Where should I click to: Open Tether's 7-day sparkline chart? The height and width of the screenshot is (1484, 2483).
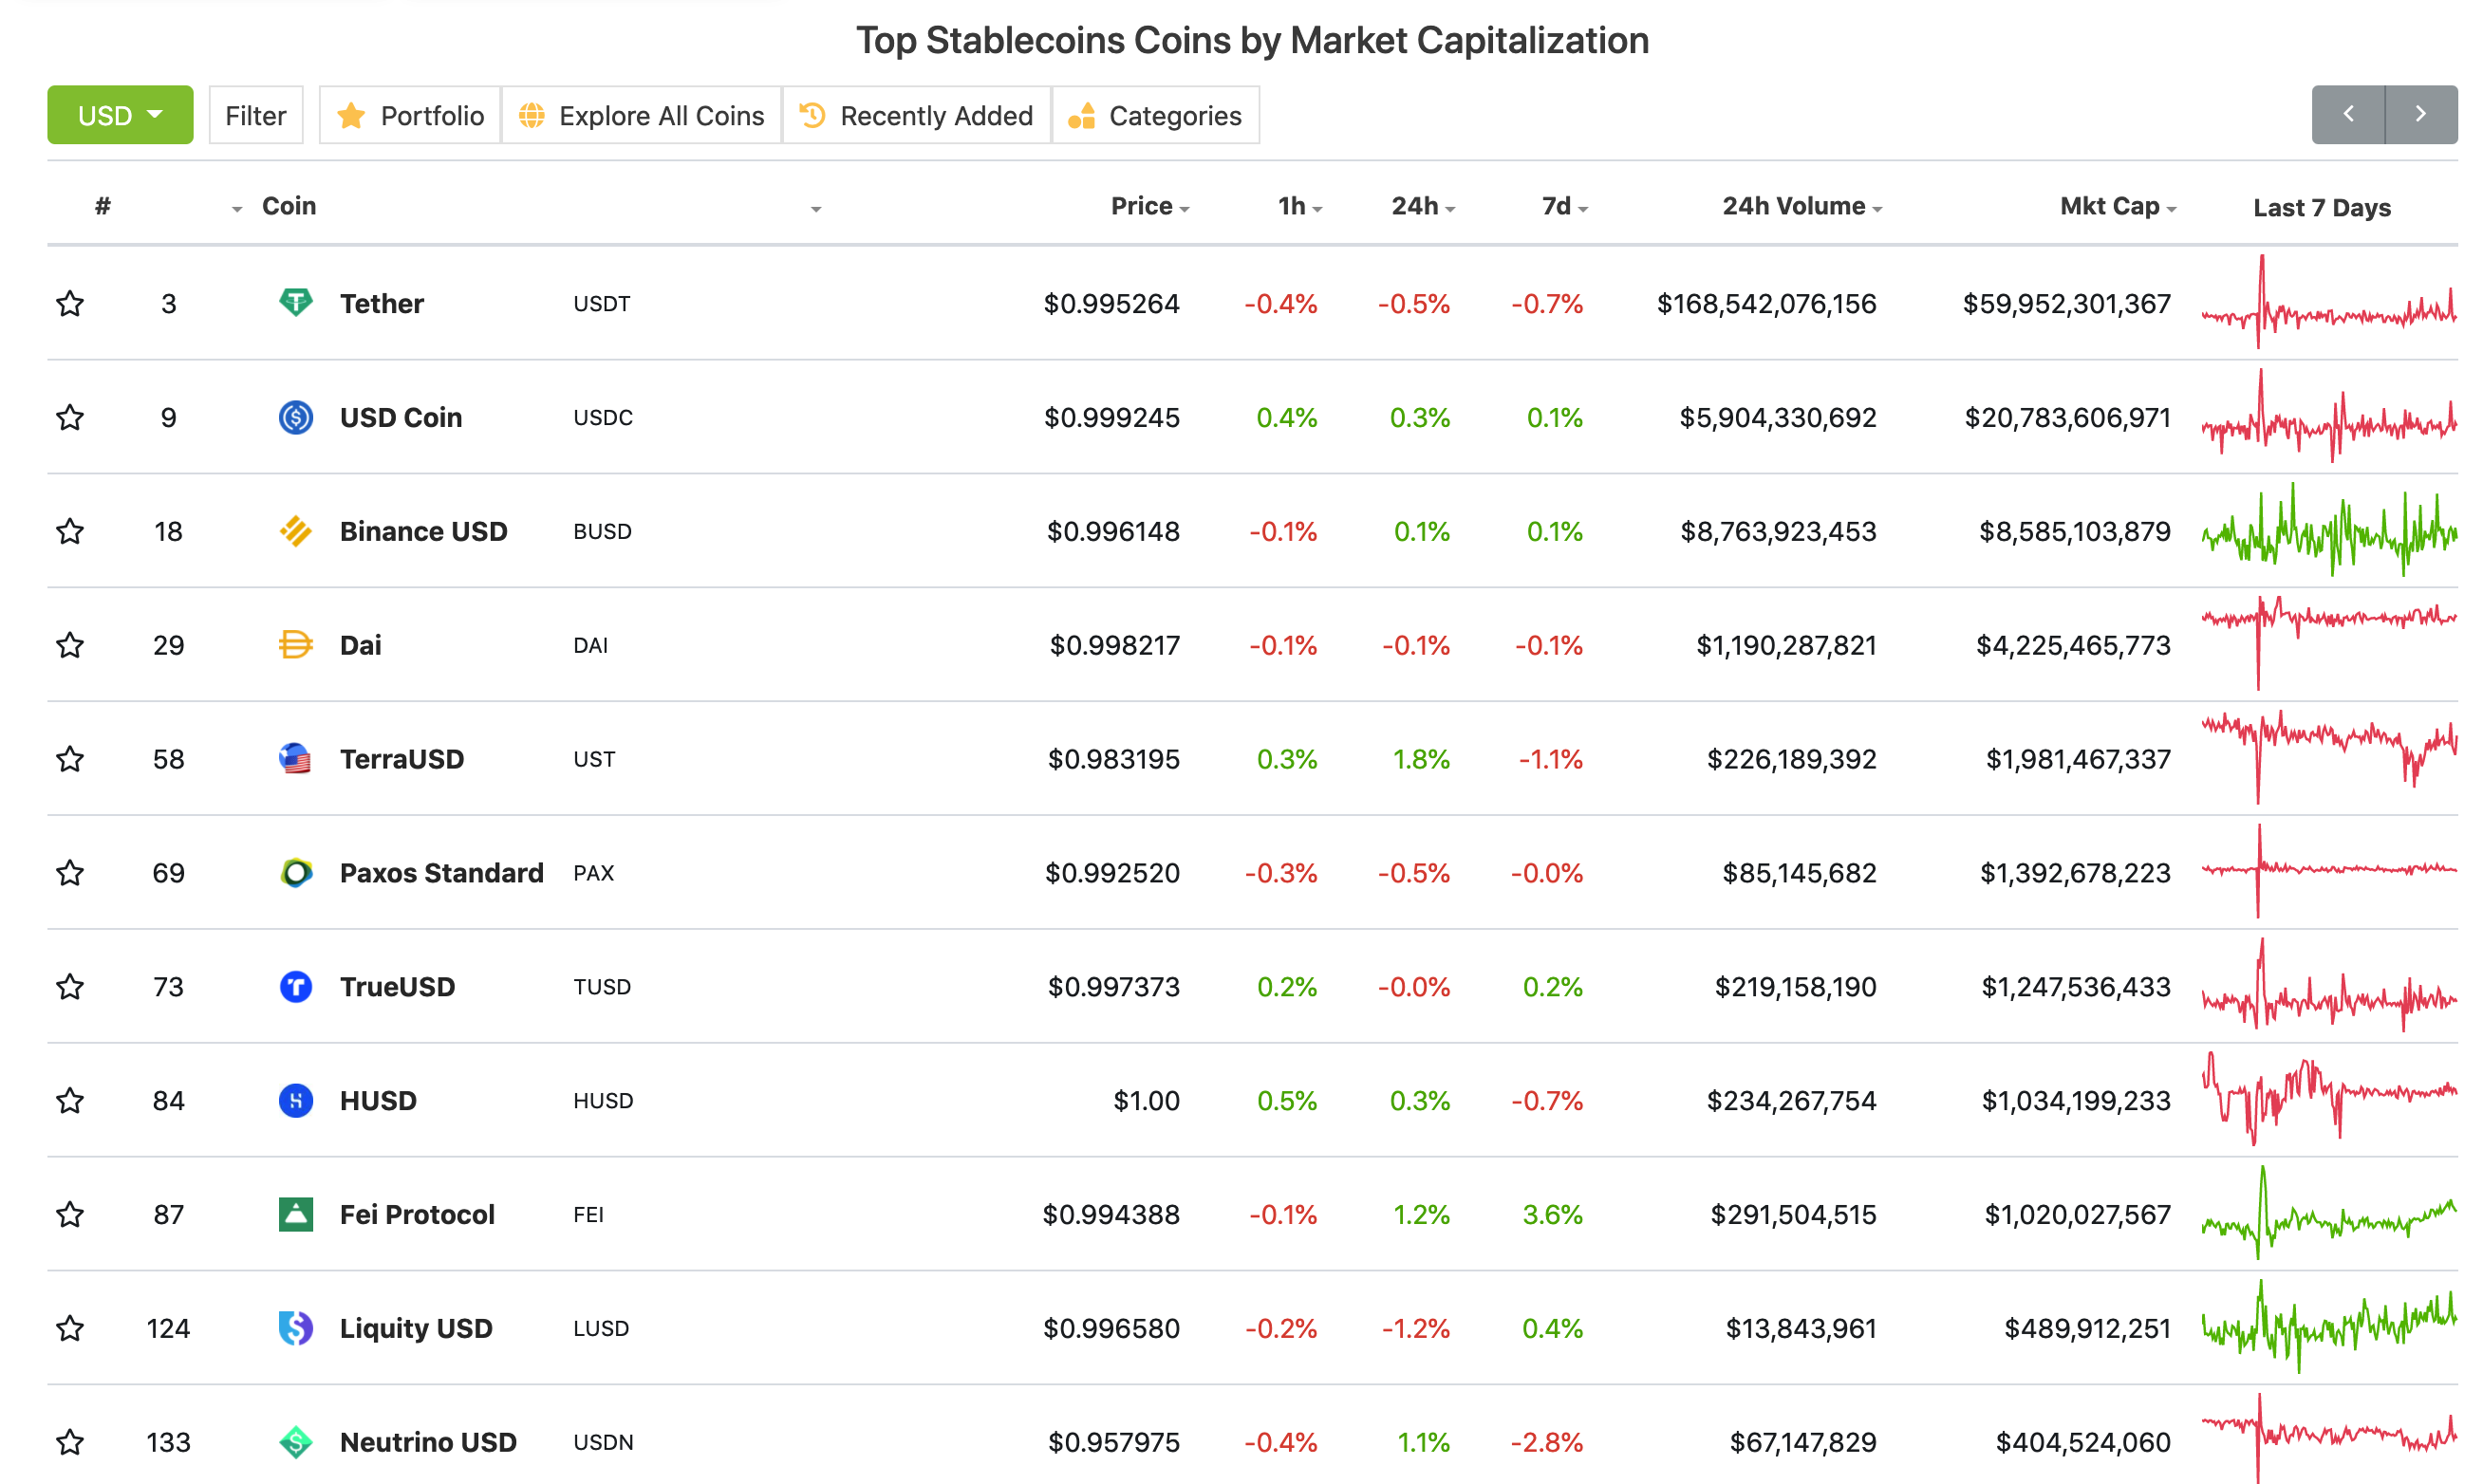[x=2329, y=302]
